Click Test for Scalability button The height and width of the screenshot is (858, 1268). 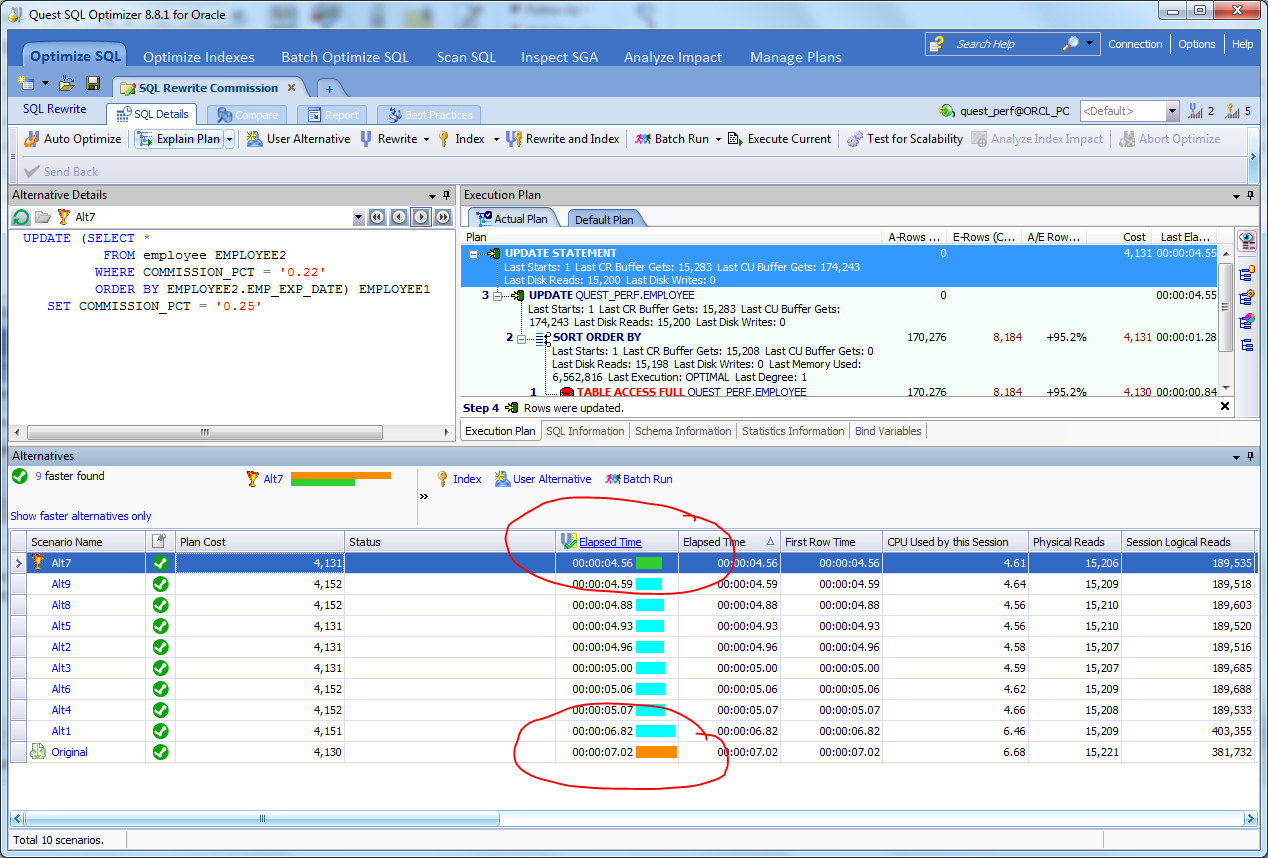pyautogui.click(x=905, y=139)
